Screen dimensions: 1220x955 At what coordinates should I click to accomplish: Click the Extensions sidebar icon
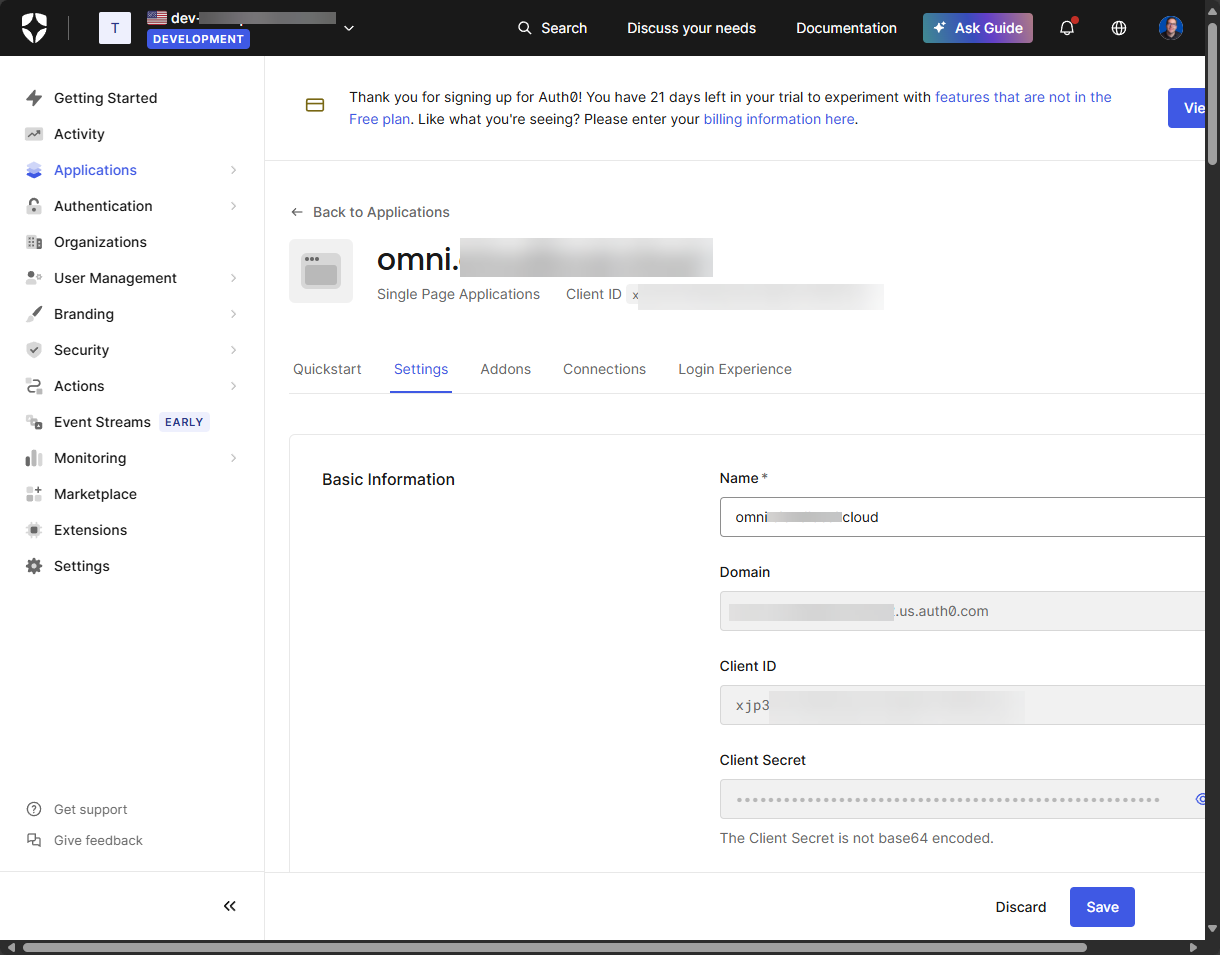(34, 530)
